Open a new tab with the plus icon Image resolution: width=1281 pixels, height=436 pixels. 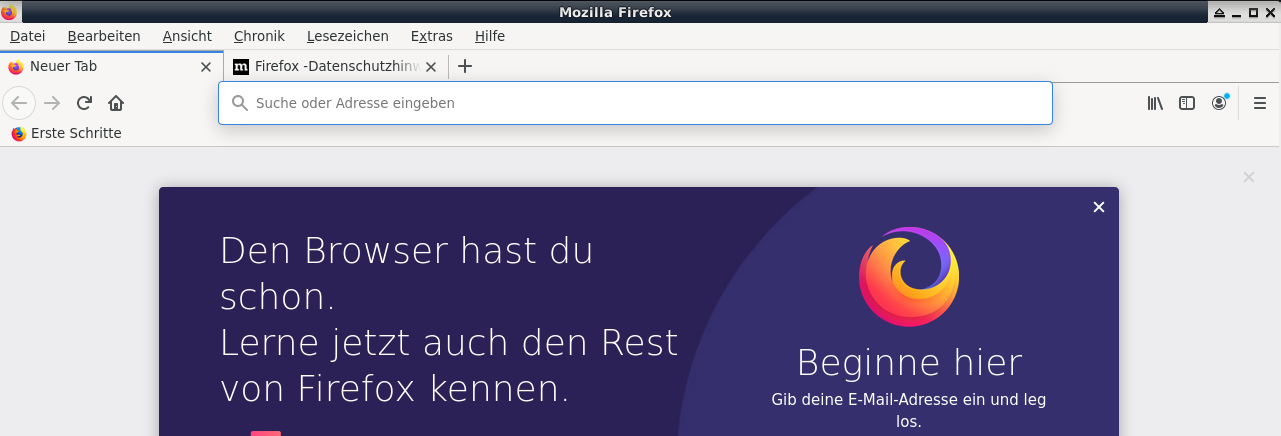coord(464,67)
